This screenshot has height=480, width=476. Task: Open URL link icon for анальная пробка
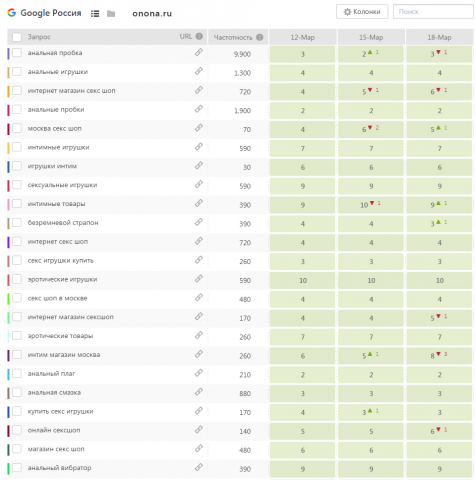click(x=199, y=52)
